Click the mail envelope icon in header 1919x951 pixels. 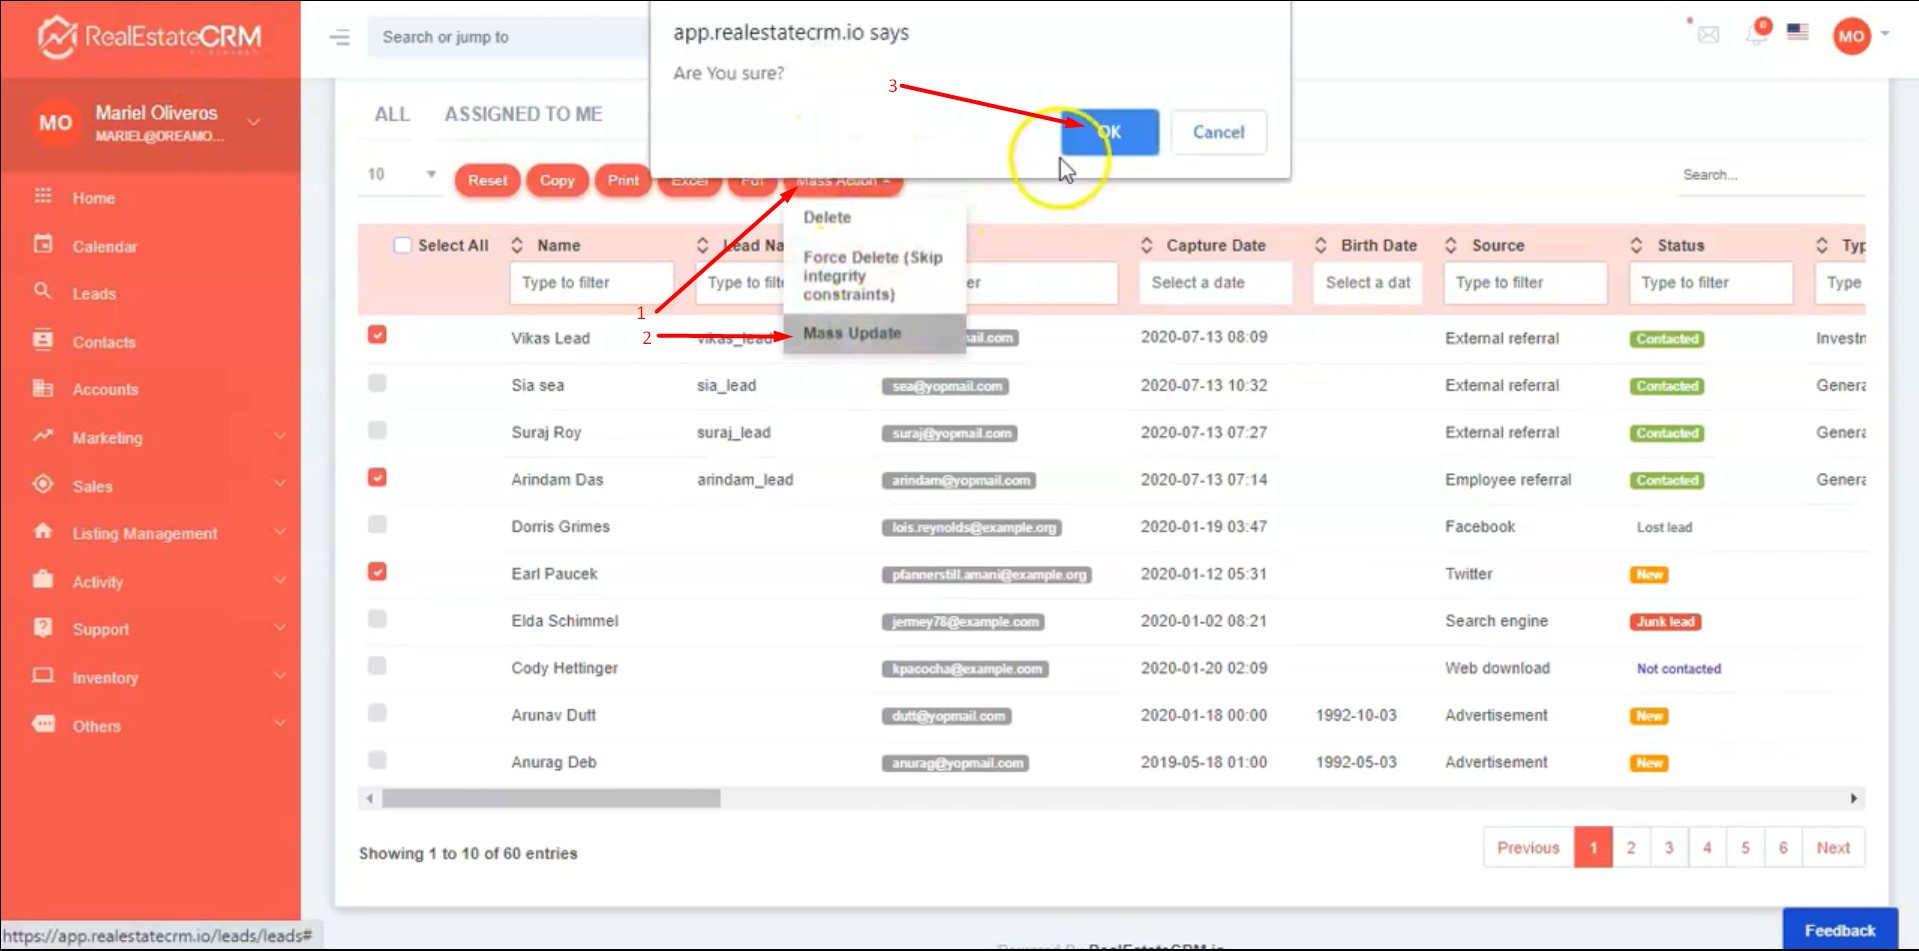coord(1709,35)
